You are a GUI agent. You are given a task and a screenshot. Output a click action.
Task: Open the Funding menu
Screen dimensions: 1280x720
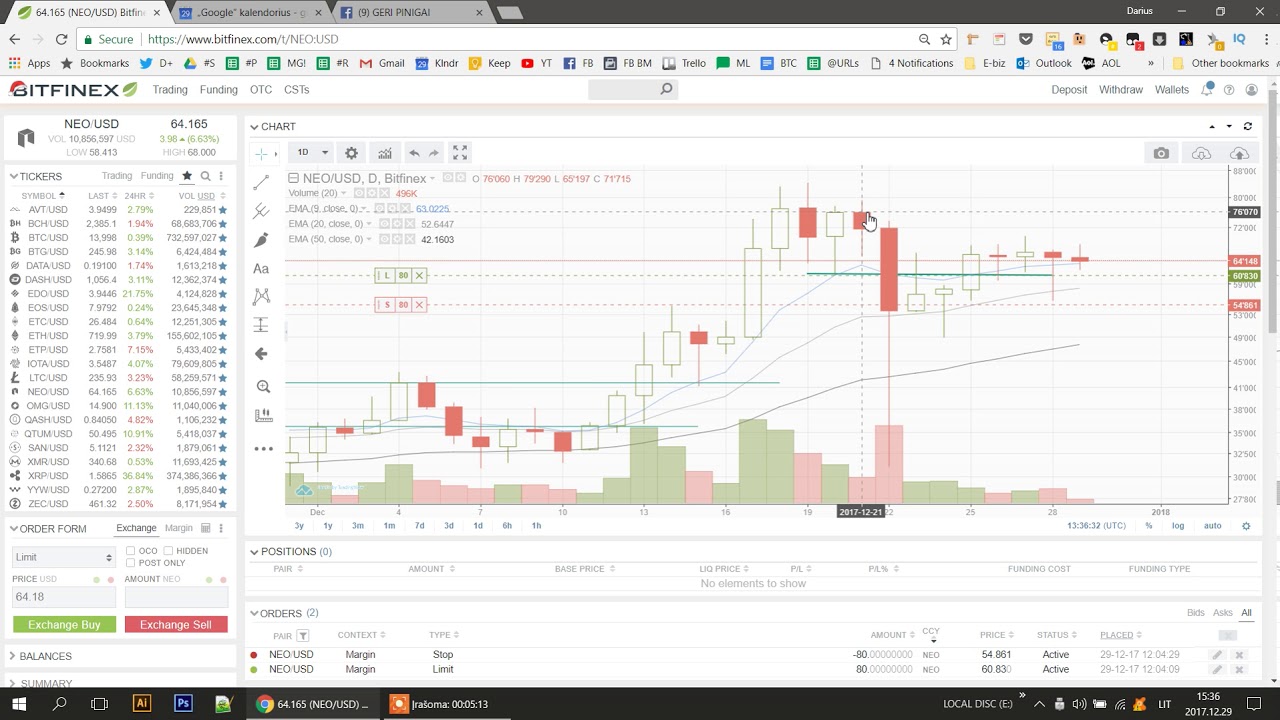pos(218,90)
